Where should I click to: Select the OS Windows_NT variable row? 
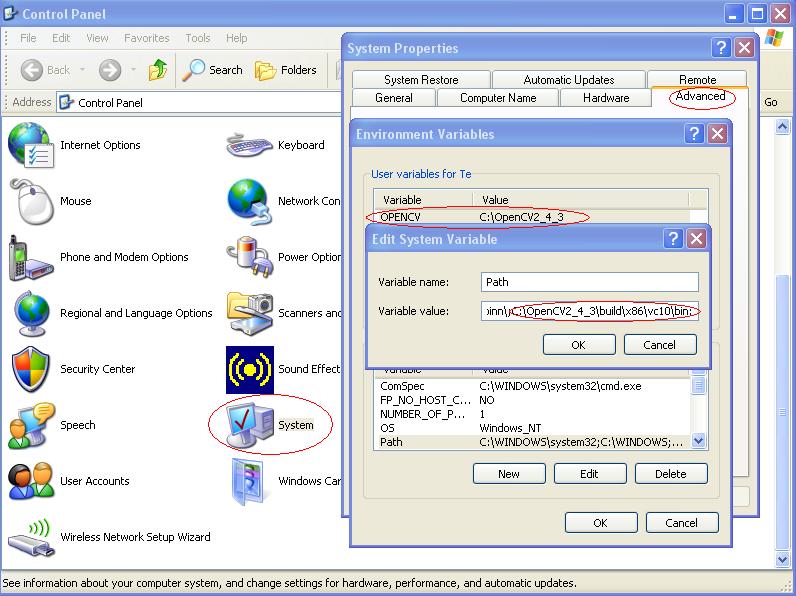click(x=532, y=428)
